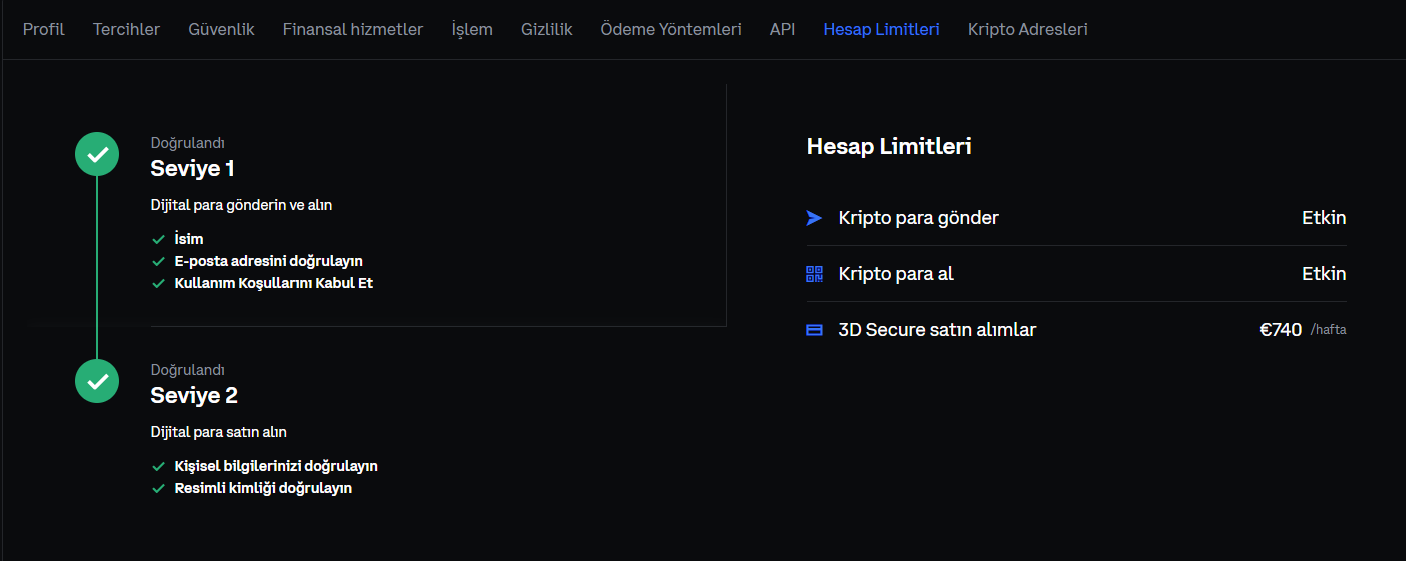Open the Gizlilik tab

coord(546,29)
